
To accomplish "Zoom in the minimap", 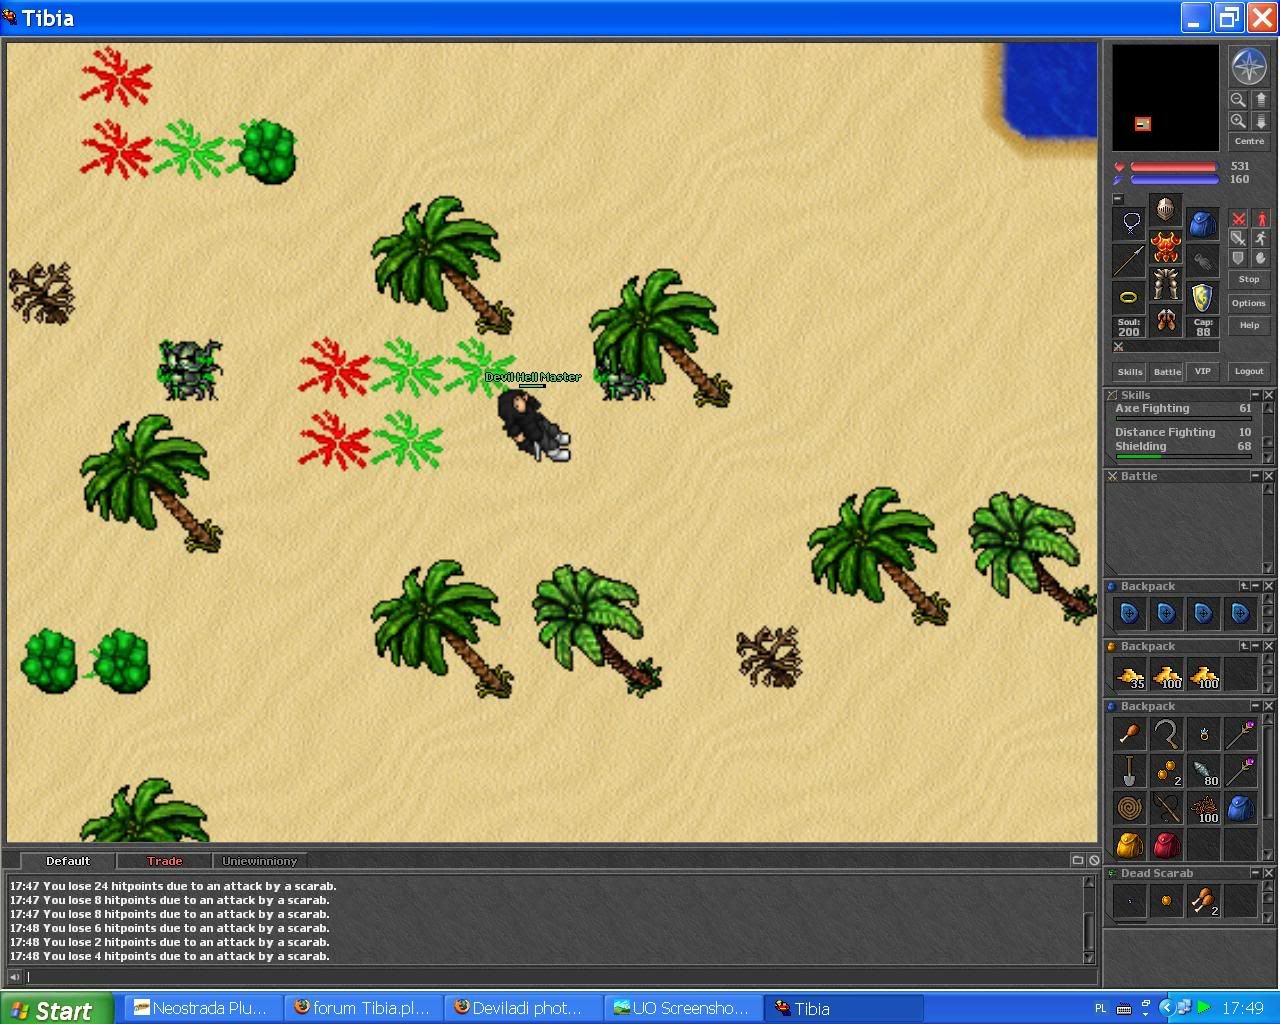I will pos(1238,121).
